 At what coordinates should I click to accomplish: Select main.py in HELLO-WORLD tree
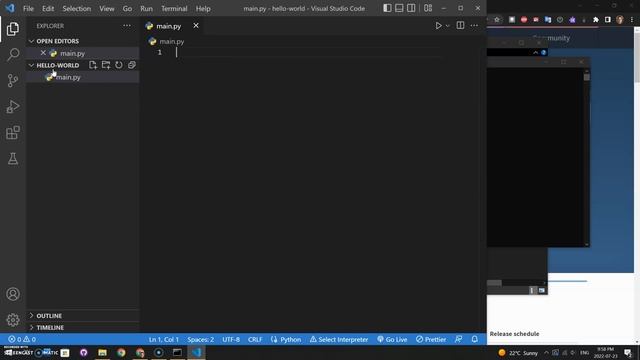pos(83,77)
